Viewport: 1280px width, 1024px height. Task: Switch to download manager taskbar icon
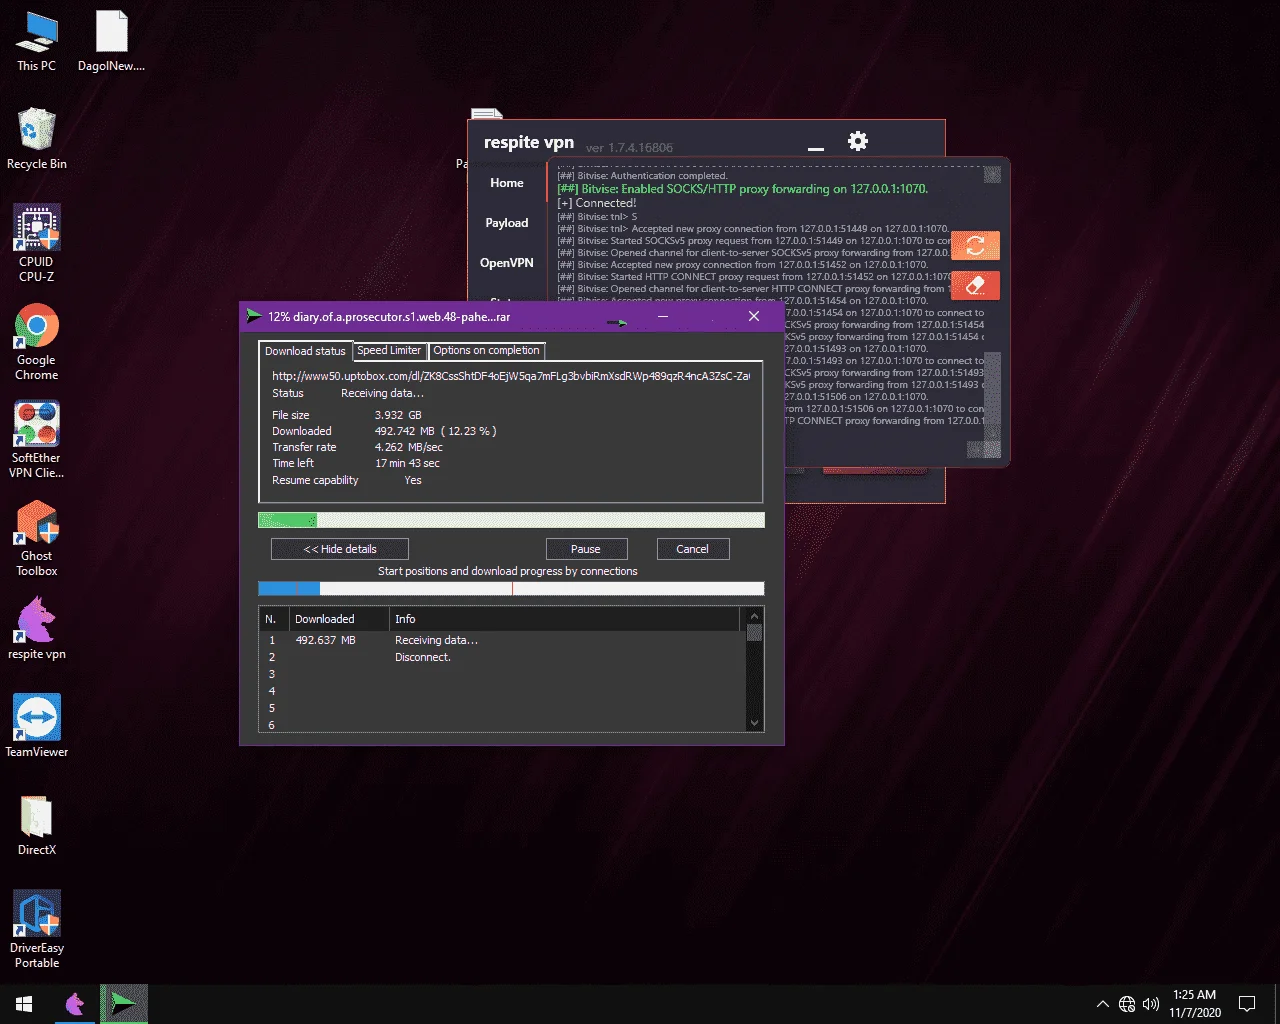click(123, 1004)
